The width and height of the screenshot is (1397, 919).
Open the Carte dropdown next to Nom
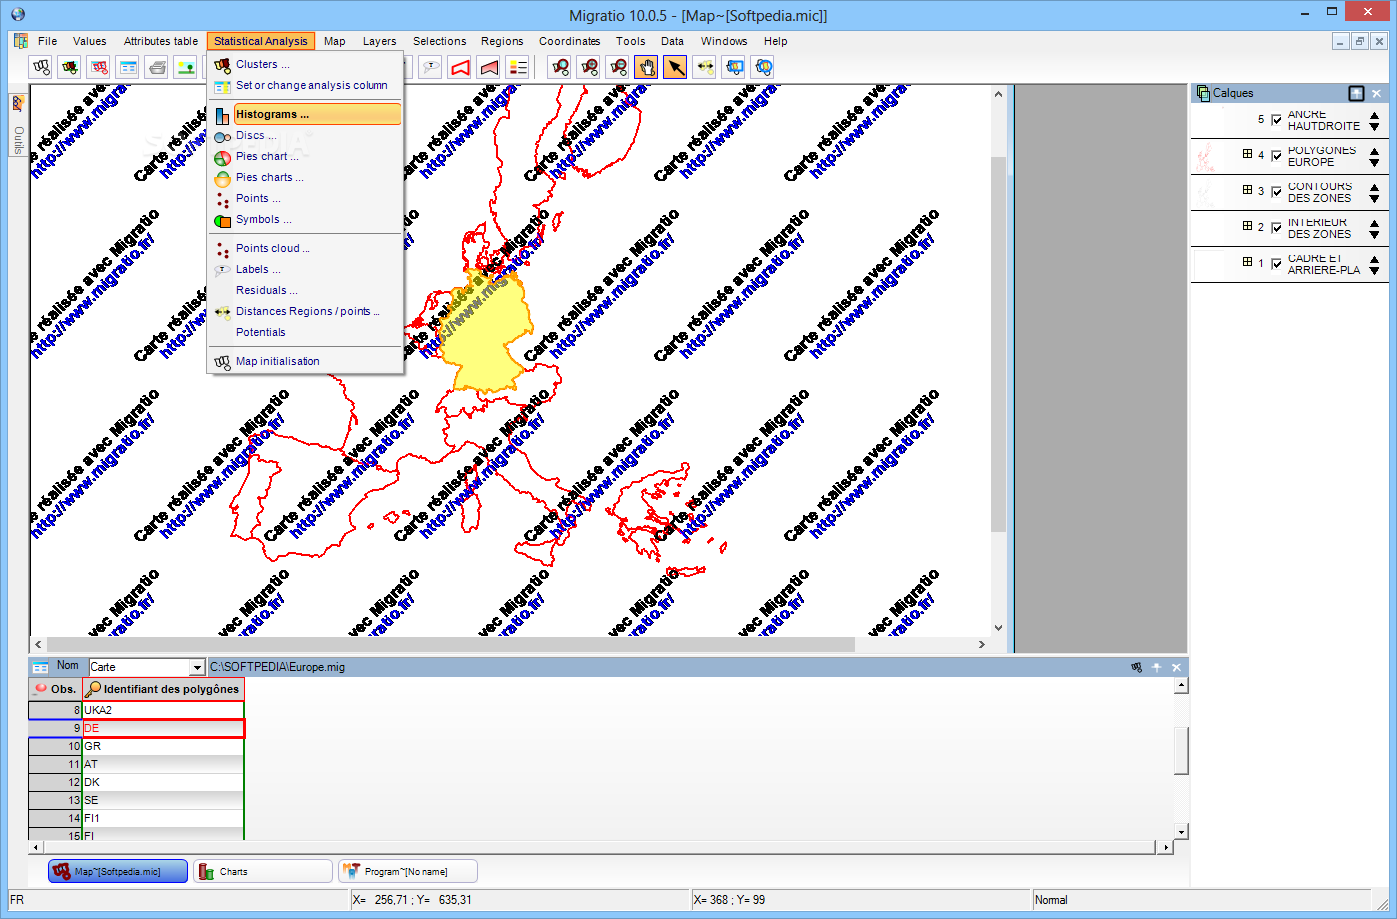tap(197, 667)
